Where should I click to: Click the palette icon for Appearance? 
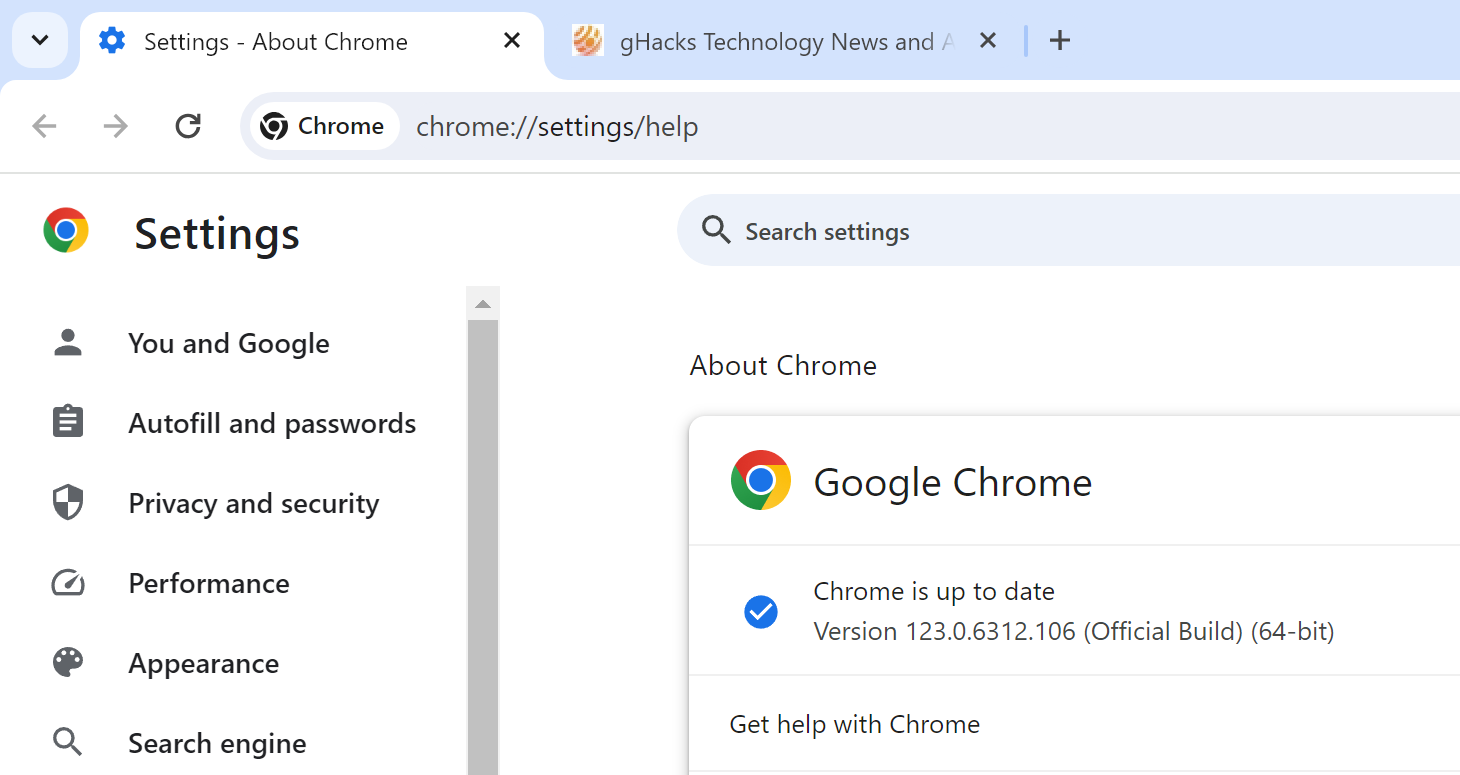pos(68,663)
